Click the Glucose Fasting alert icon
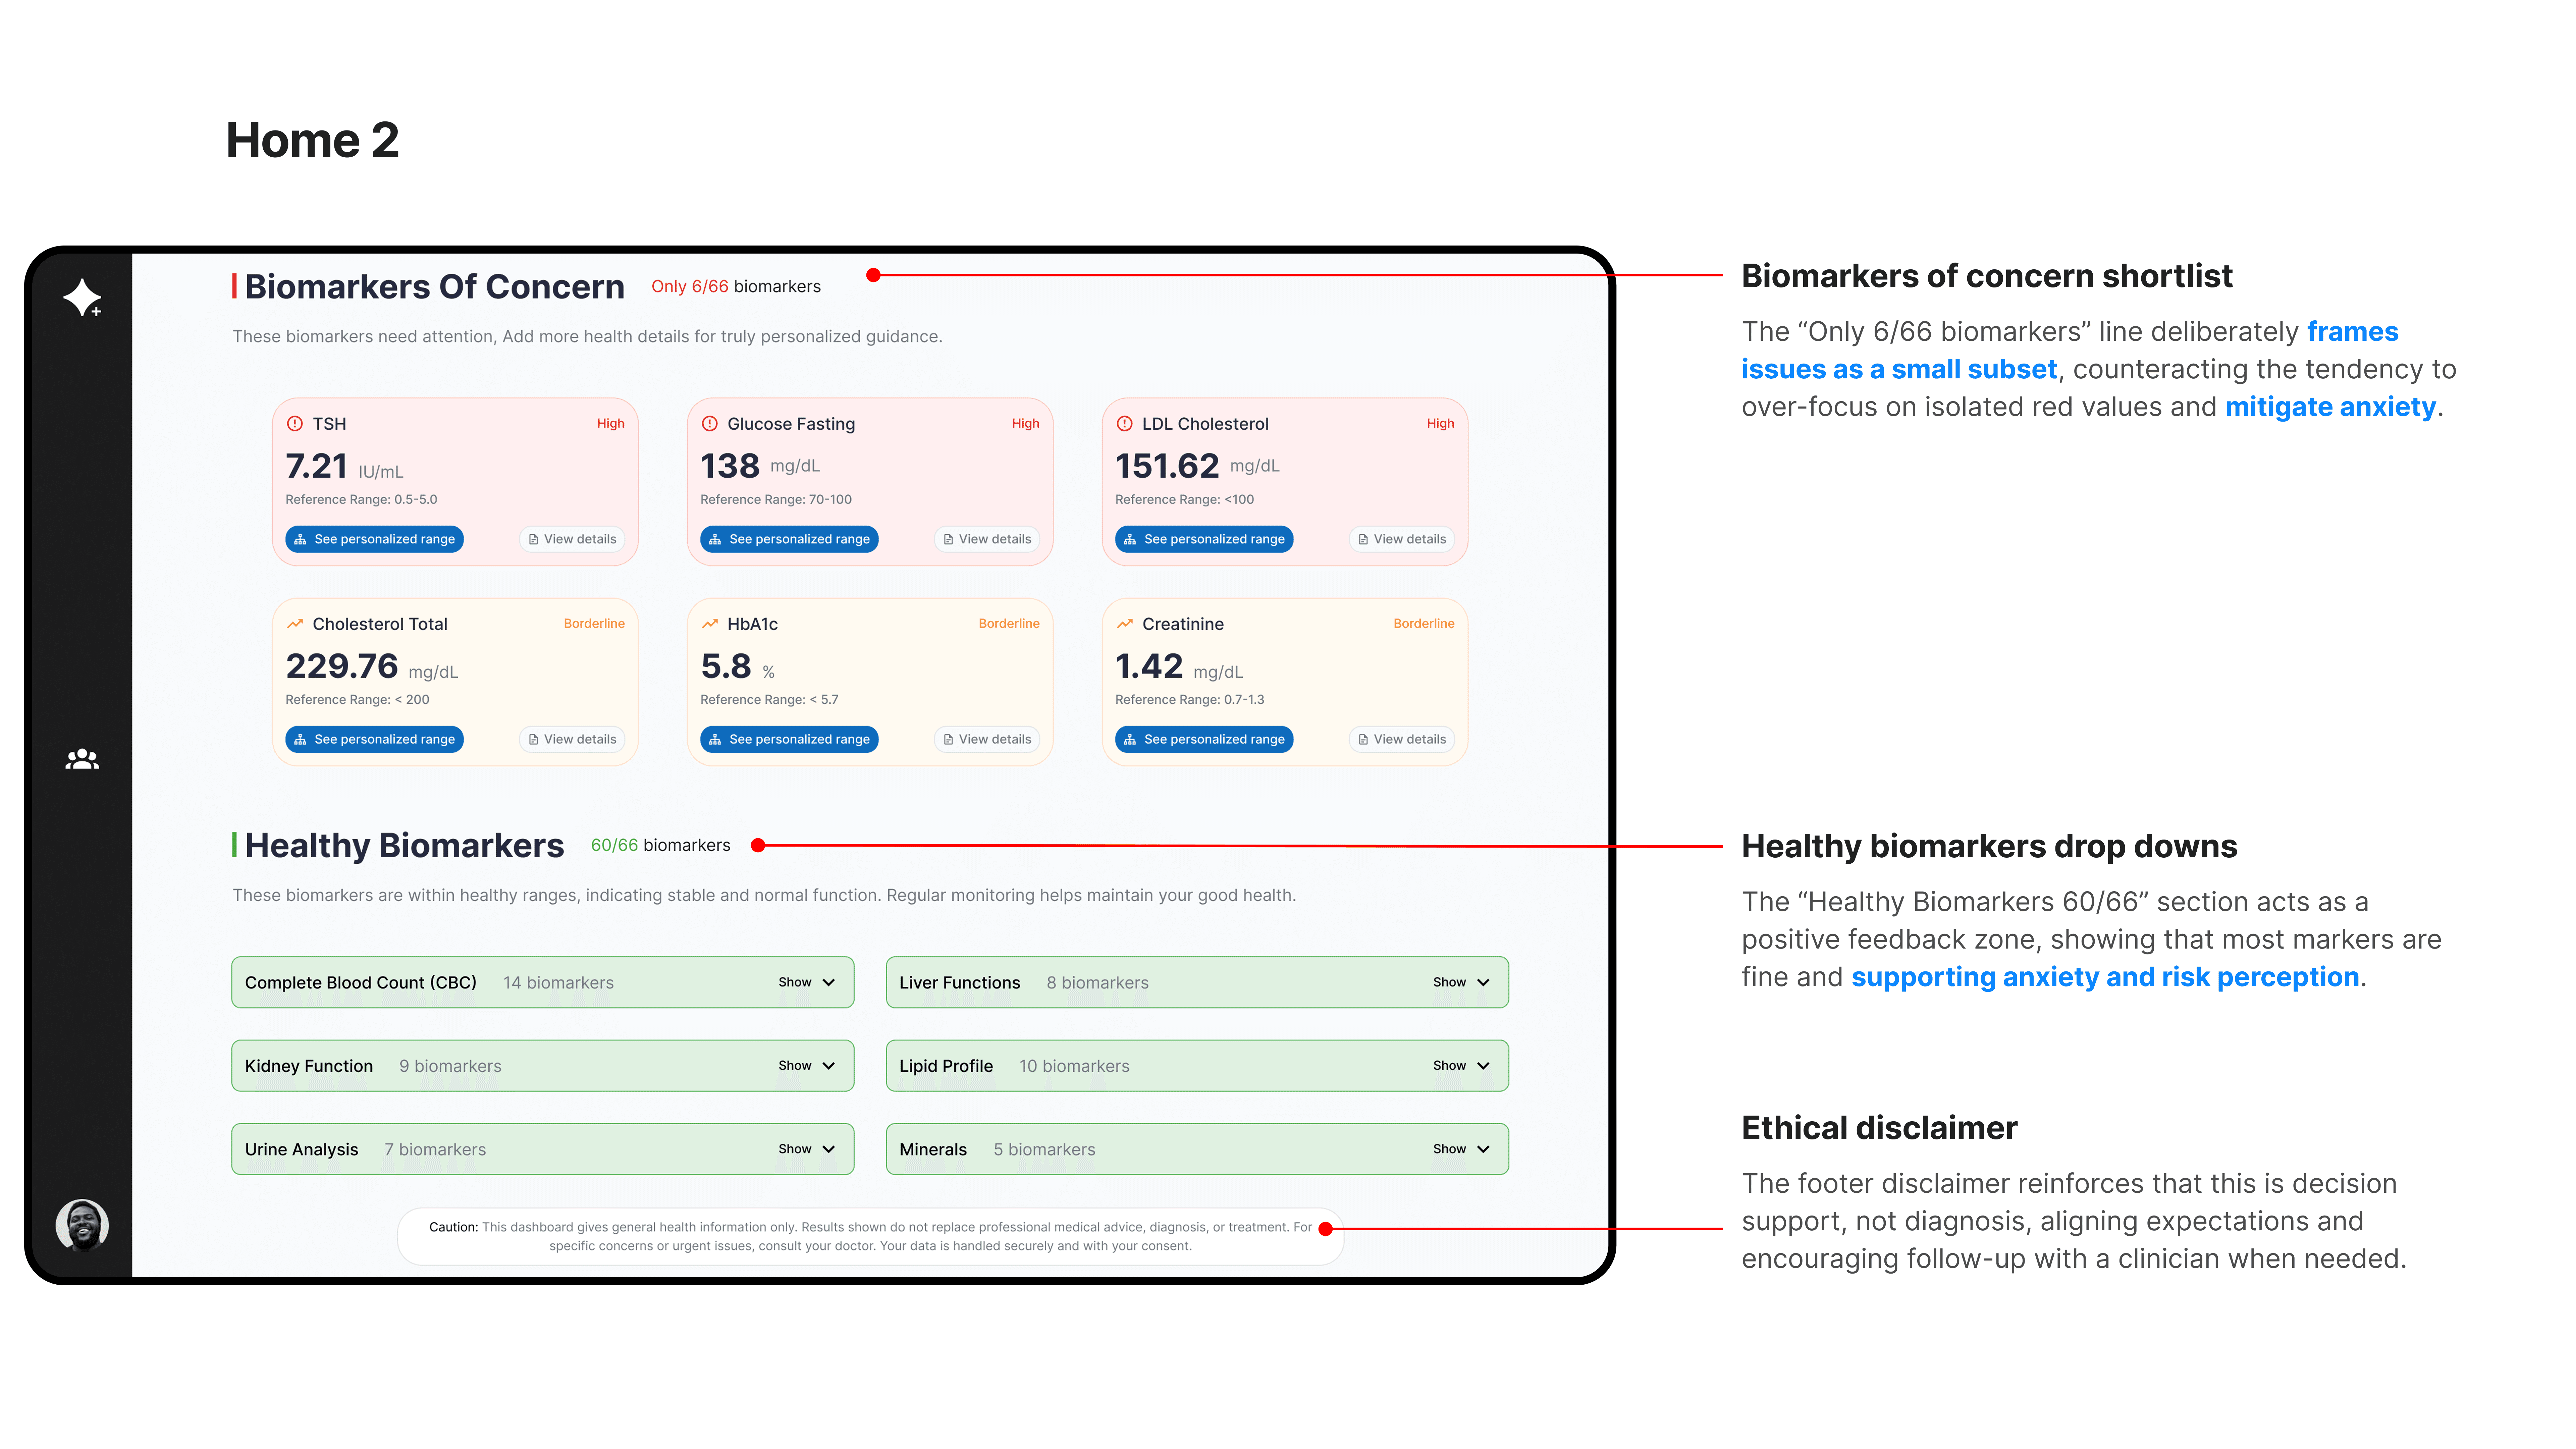Viewport: 2576px width, 1449px height. [710, 424]
